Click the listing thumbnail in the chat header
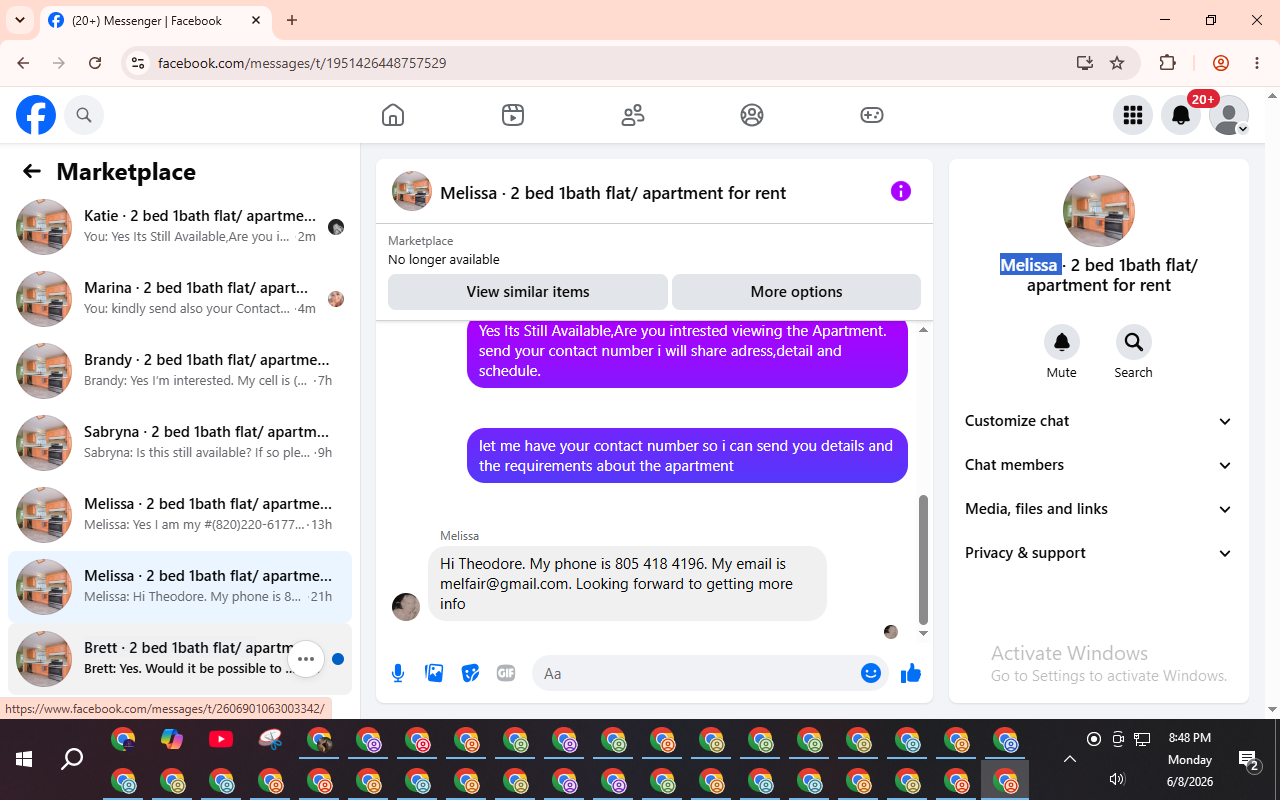1280x800 pixels. pos(412,191)
